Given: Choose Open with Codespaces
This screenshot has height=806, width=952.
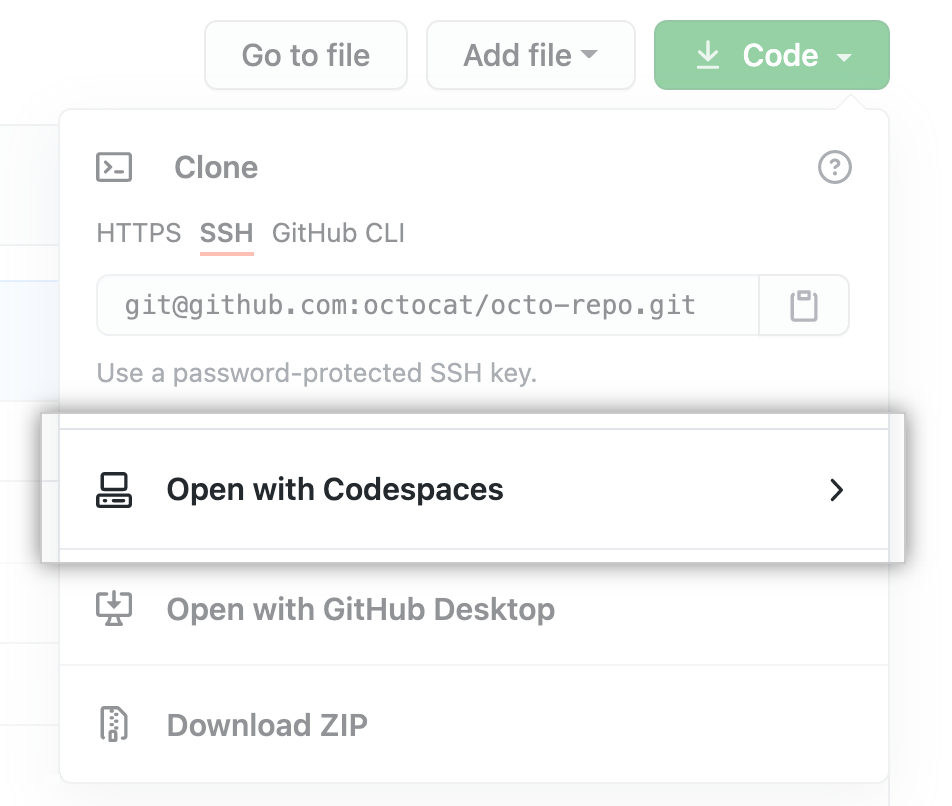Looking at the screenshot, I should coord(335,490).
